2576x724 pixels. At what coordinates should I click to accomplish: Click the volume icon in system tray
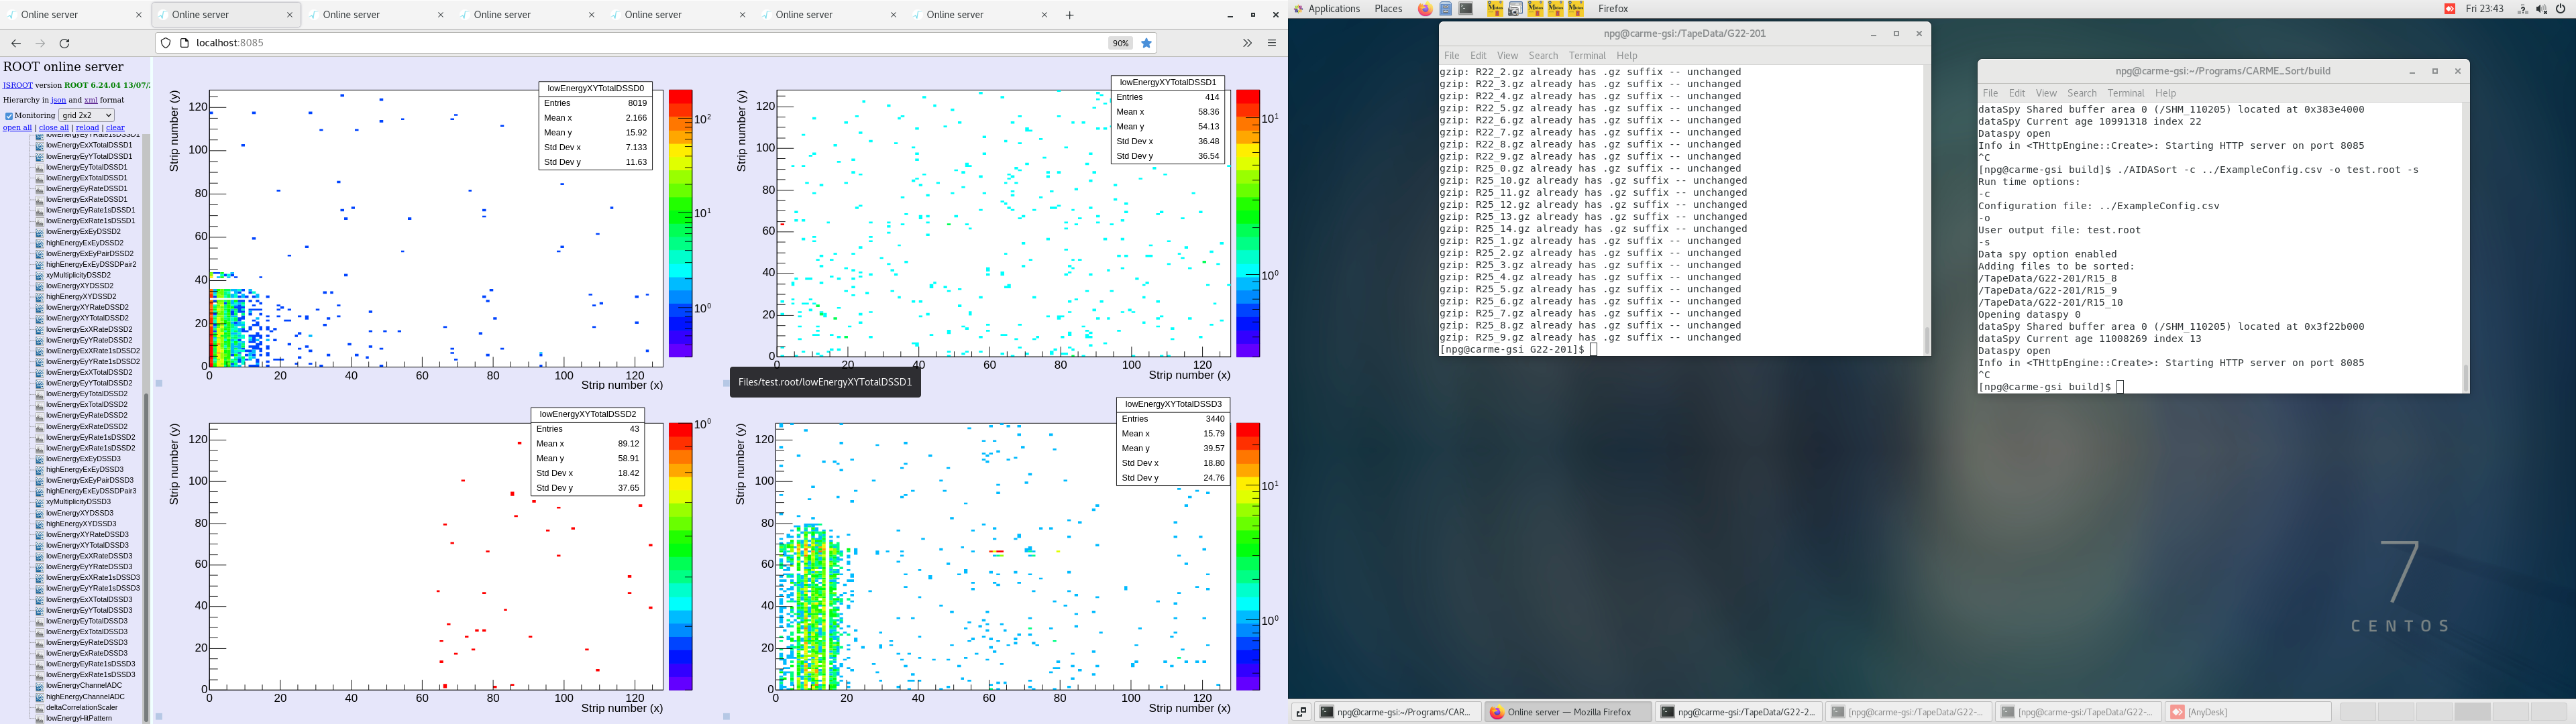click(x=2542, y=9)
